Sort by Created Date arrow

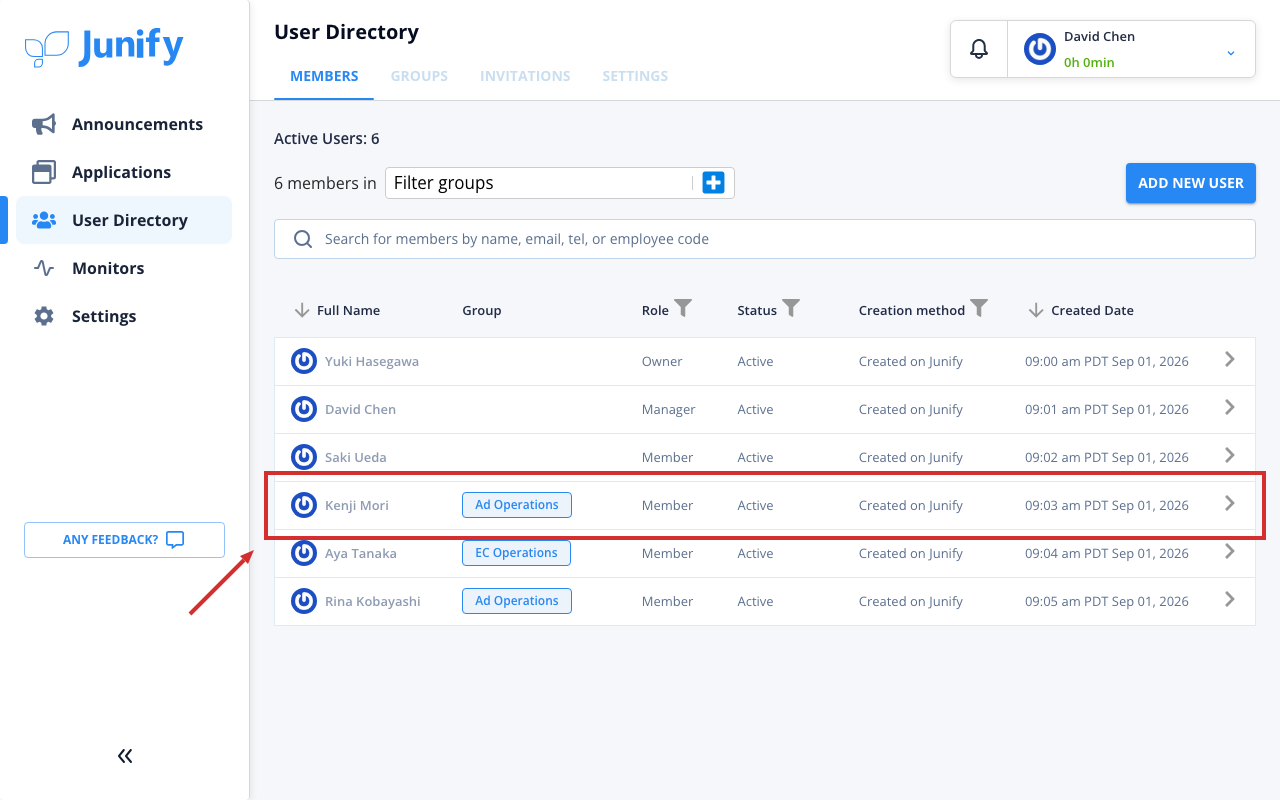click(1036, 310)
